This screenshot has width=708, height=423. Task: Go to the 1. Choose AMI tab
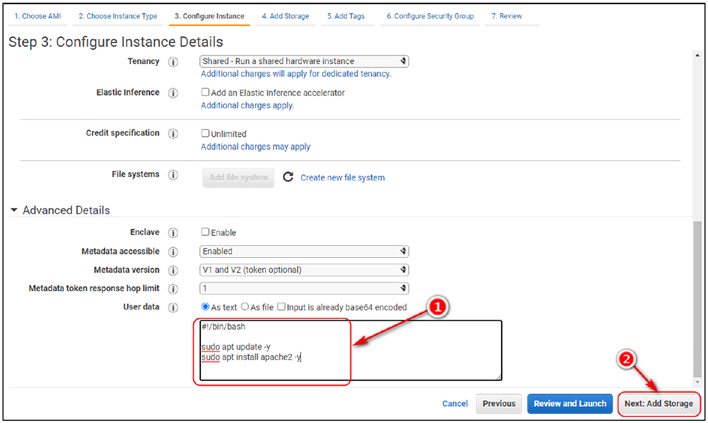(x=37, y=16)
